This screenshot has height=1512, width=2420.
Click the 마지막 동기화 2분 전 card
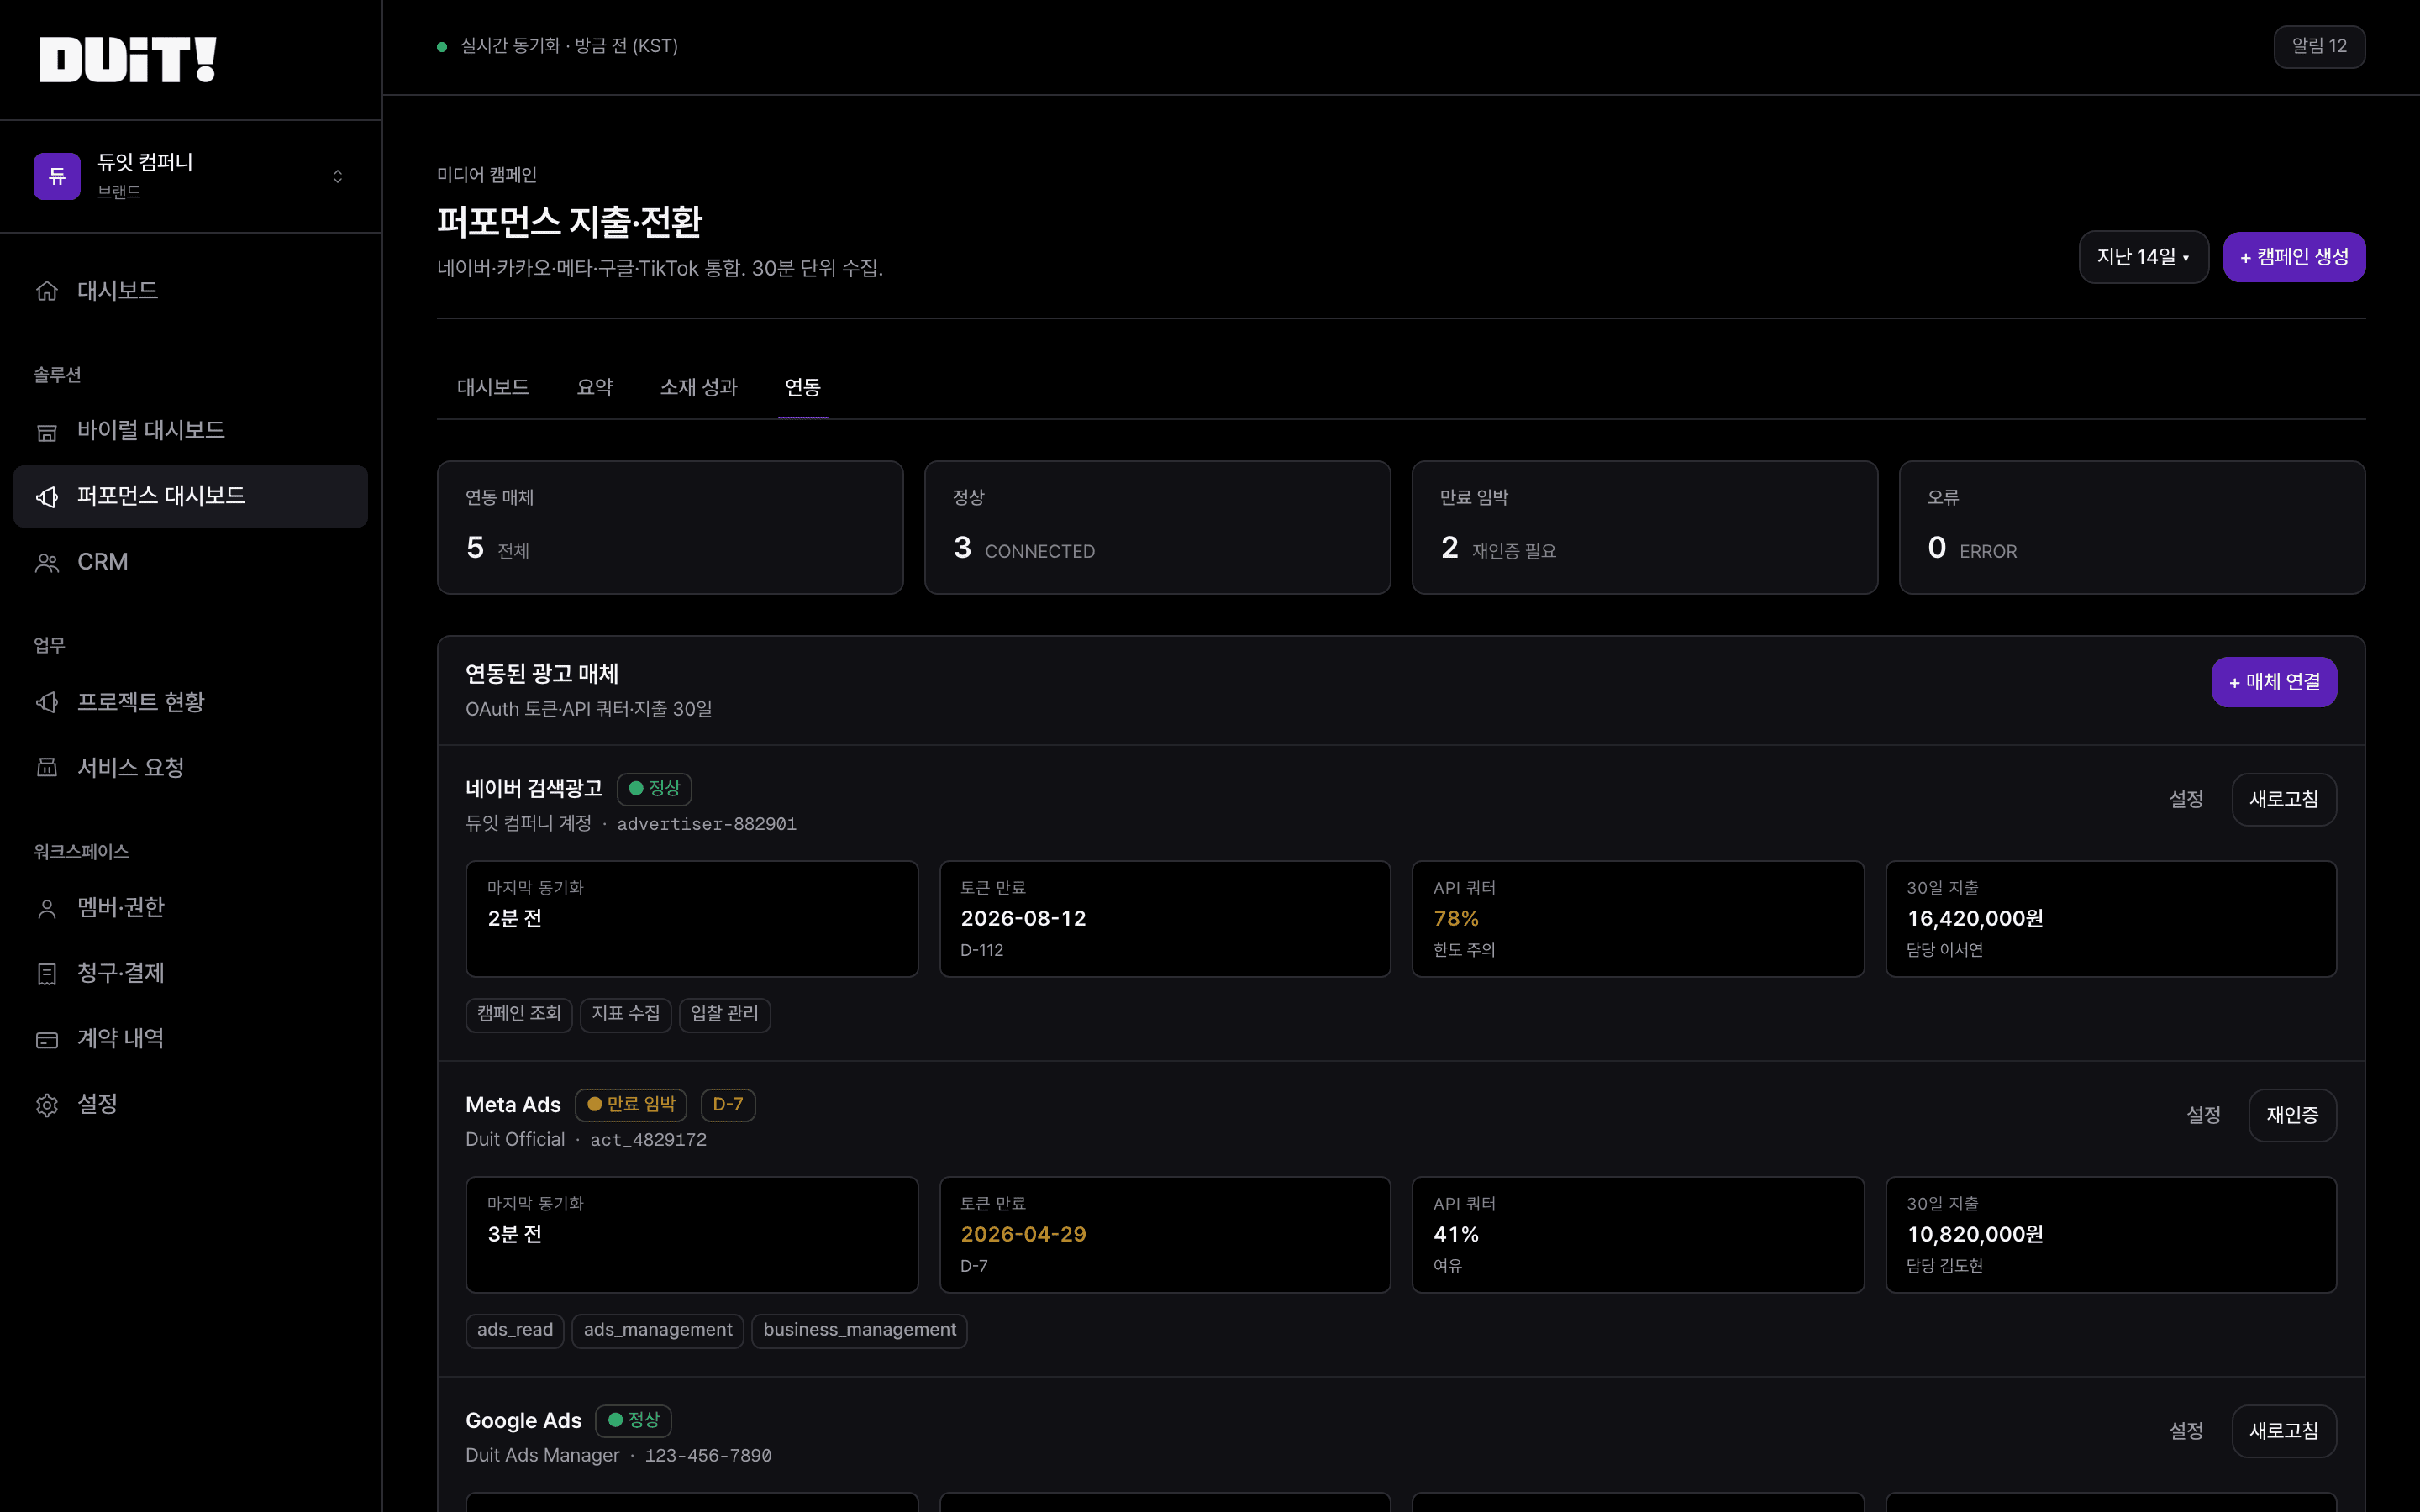(x=692, y=919)
